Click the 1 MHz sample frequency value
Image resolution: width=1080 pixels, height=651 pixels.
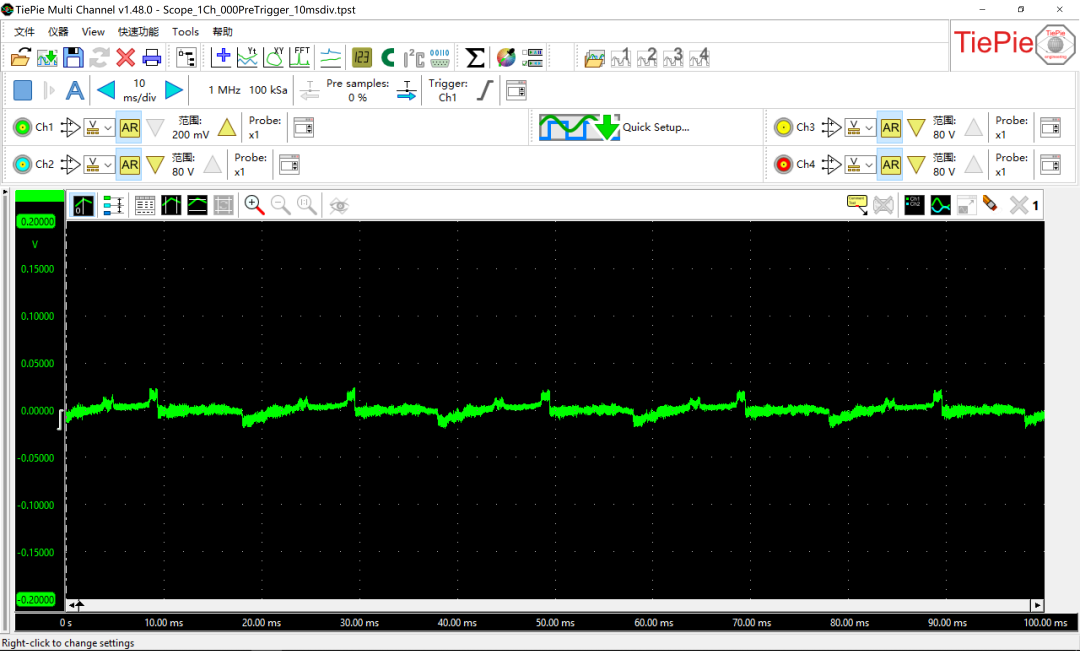(225, 90)
